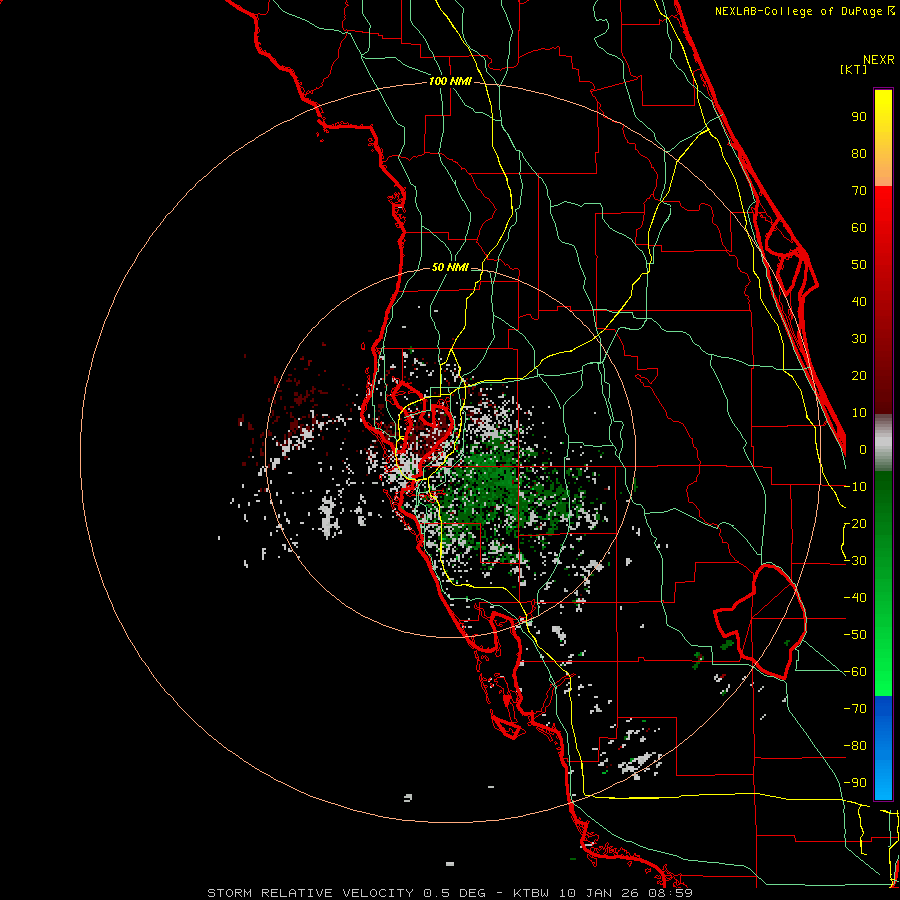Select the -40 knot scale value
900x900 pixels.
point(855,598)
